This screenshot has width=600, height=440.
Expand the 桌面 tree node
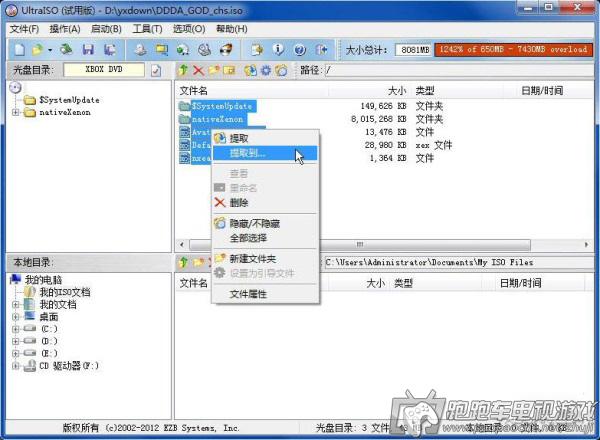15,317
